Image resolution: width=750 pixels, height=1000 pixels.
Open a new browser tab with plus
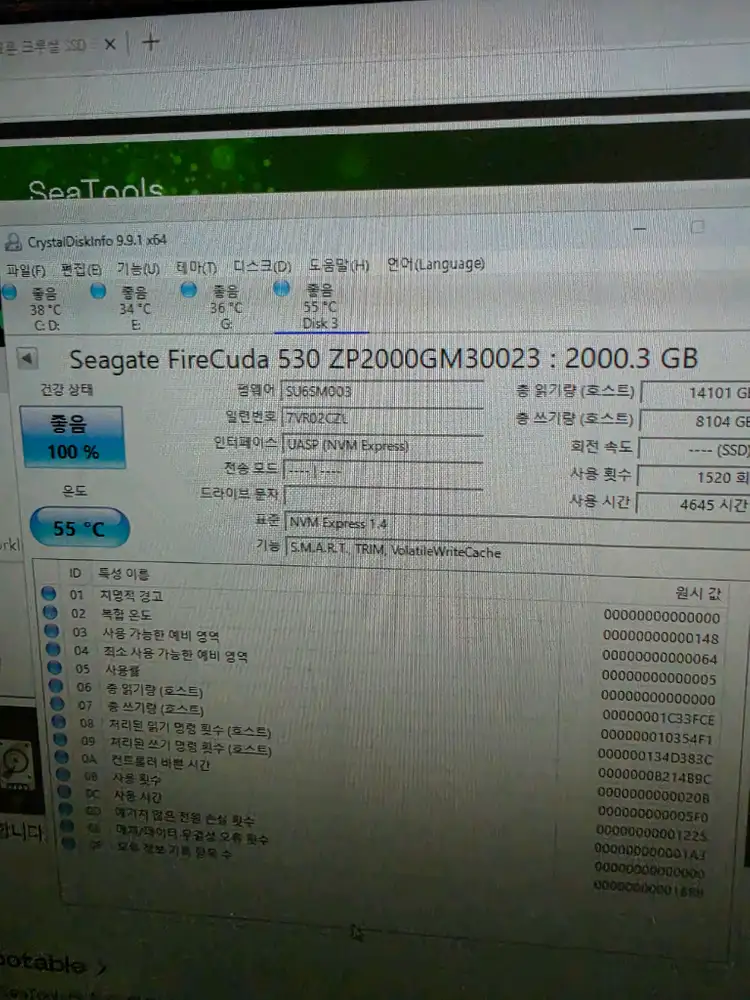151,42
